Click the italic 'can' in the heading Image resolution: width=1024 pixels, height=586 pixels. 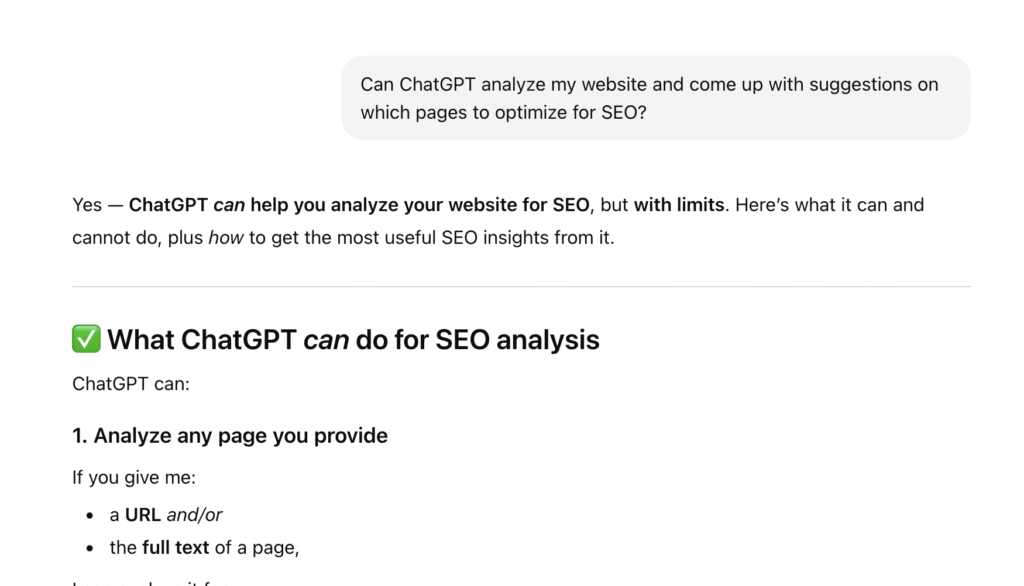tap(326, 340)
